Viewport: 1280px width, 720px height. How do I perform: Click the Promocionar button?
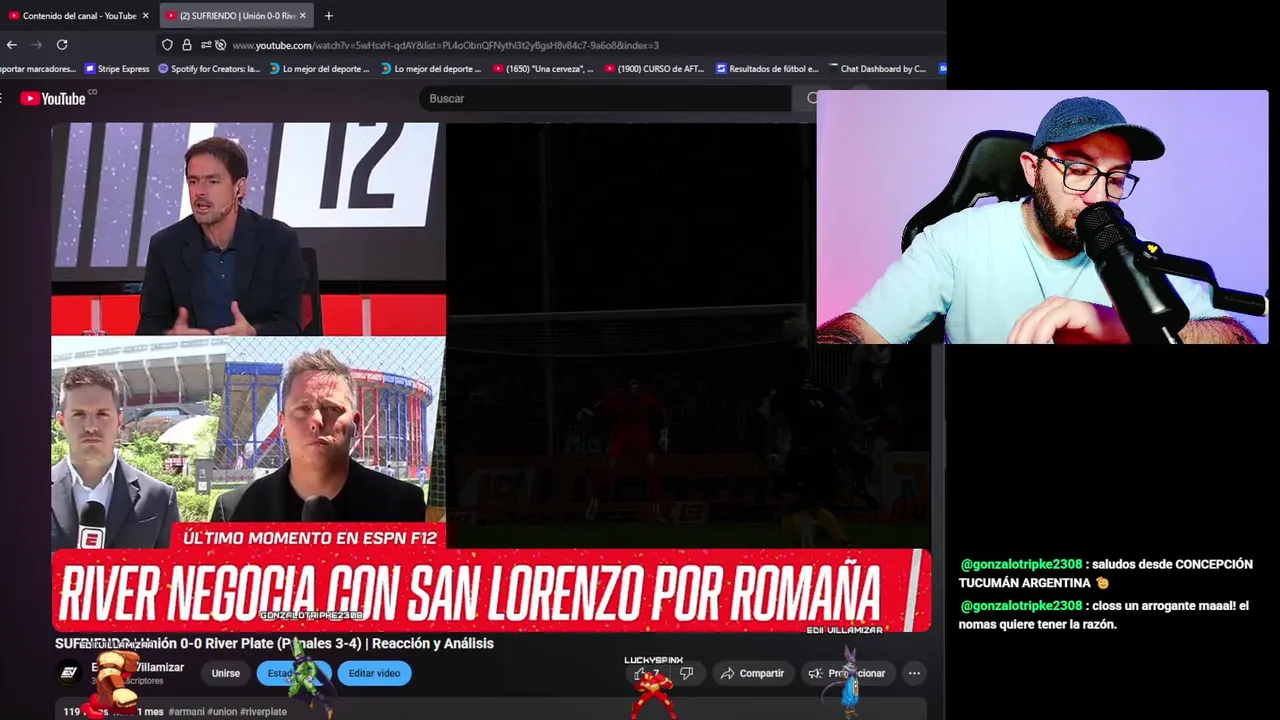click(848, 673)
